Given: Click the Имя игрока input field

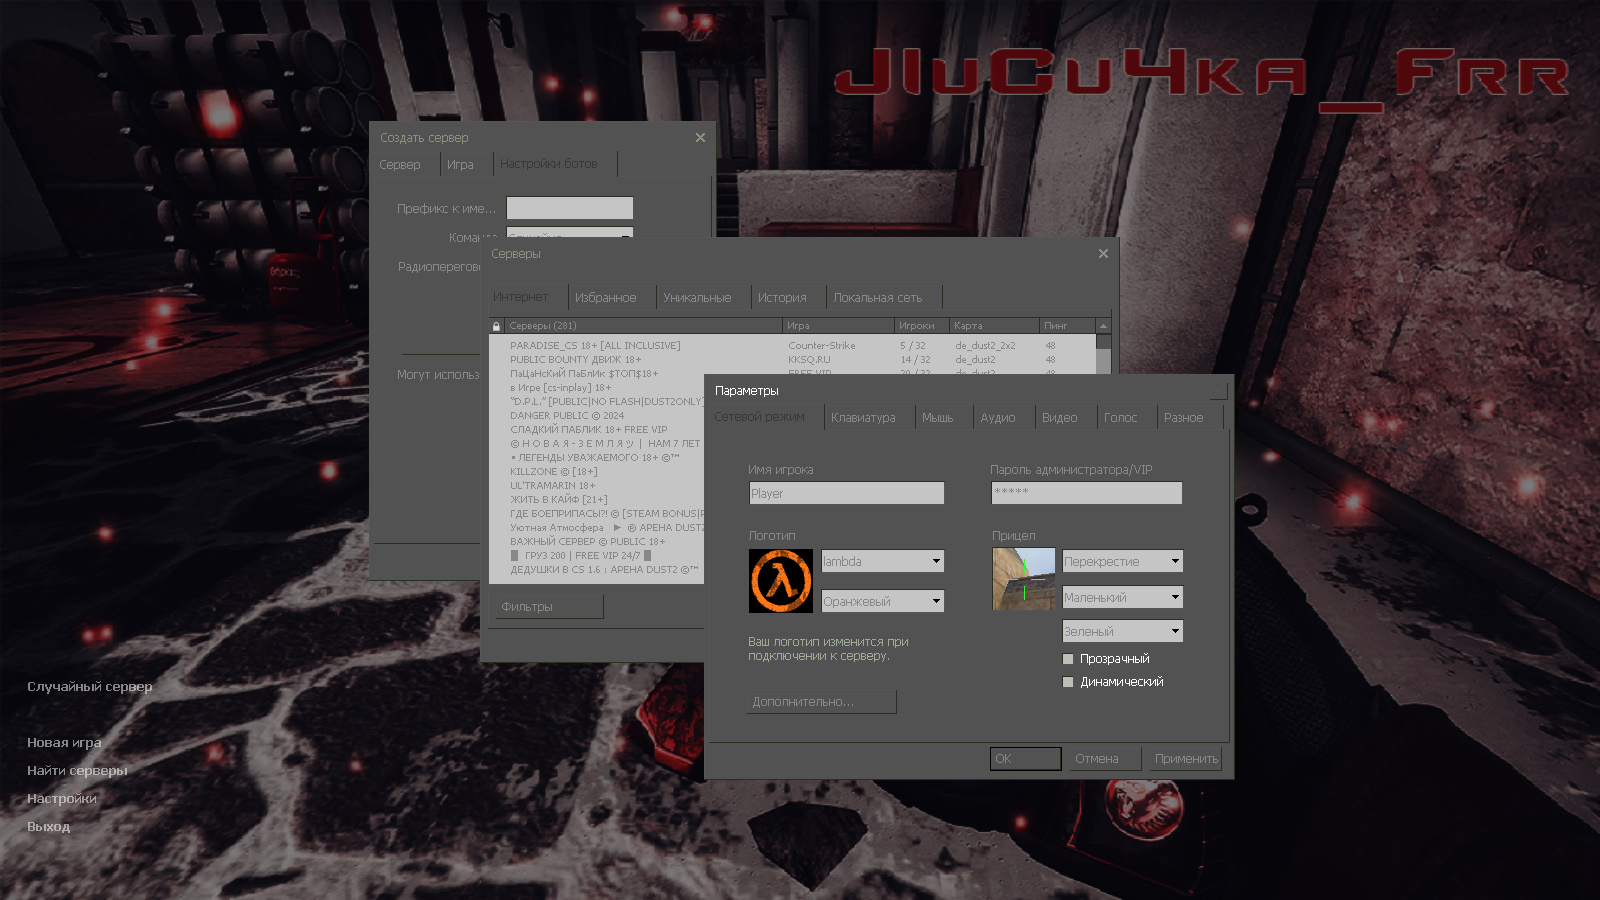Looking at the screenshot, I should [846, 493].
